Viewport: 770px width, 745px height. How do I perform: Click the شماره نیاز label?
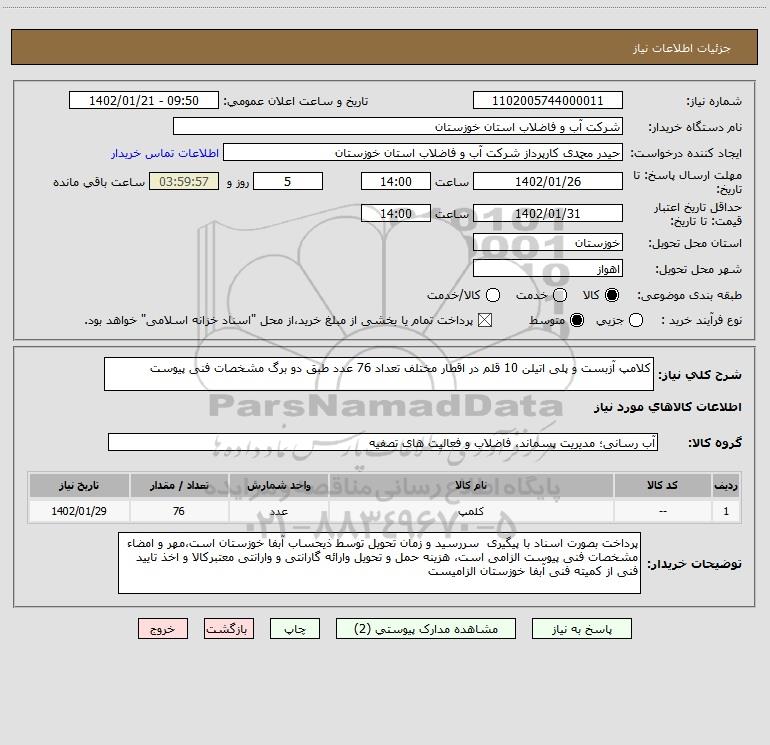(x=714, y=102)
